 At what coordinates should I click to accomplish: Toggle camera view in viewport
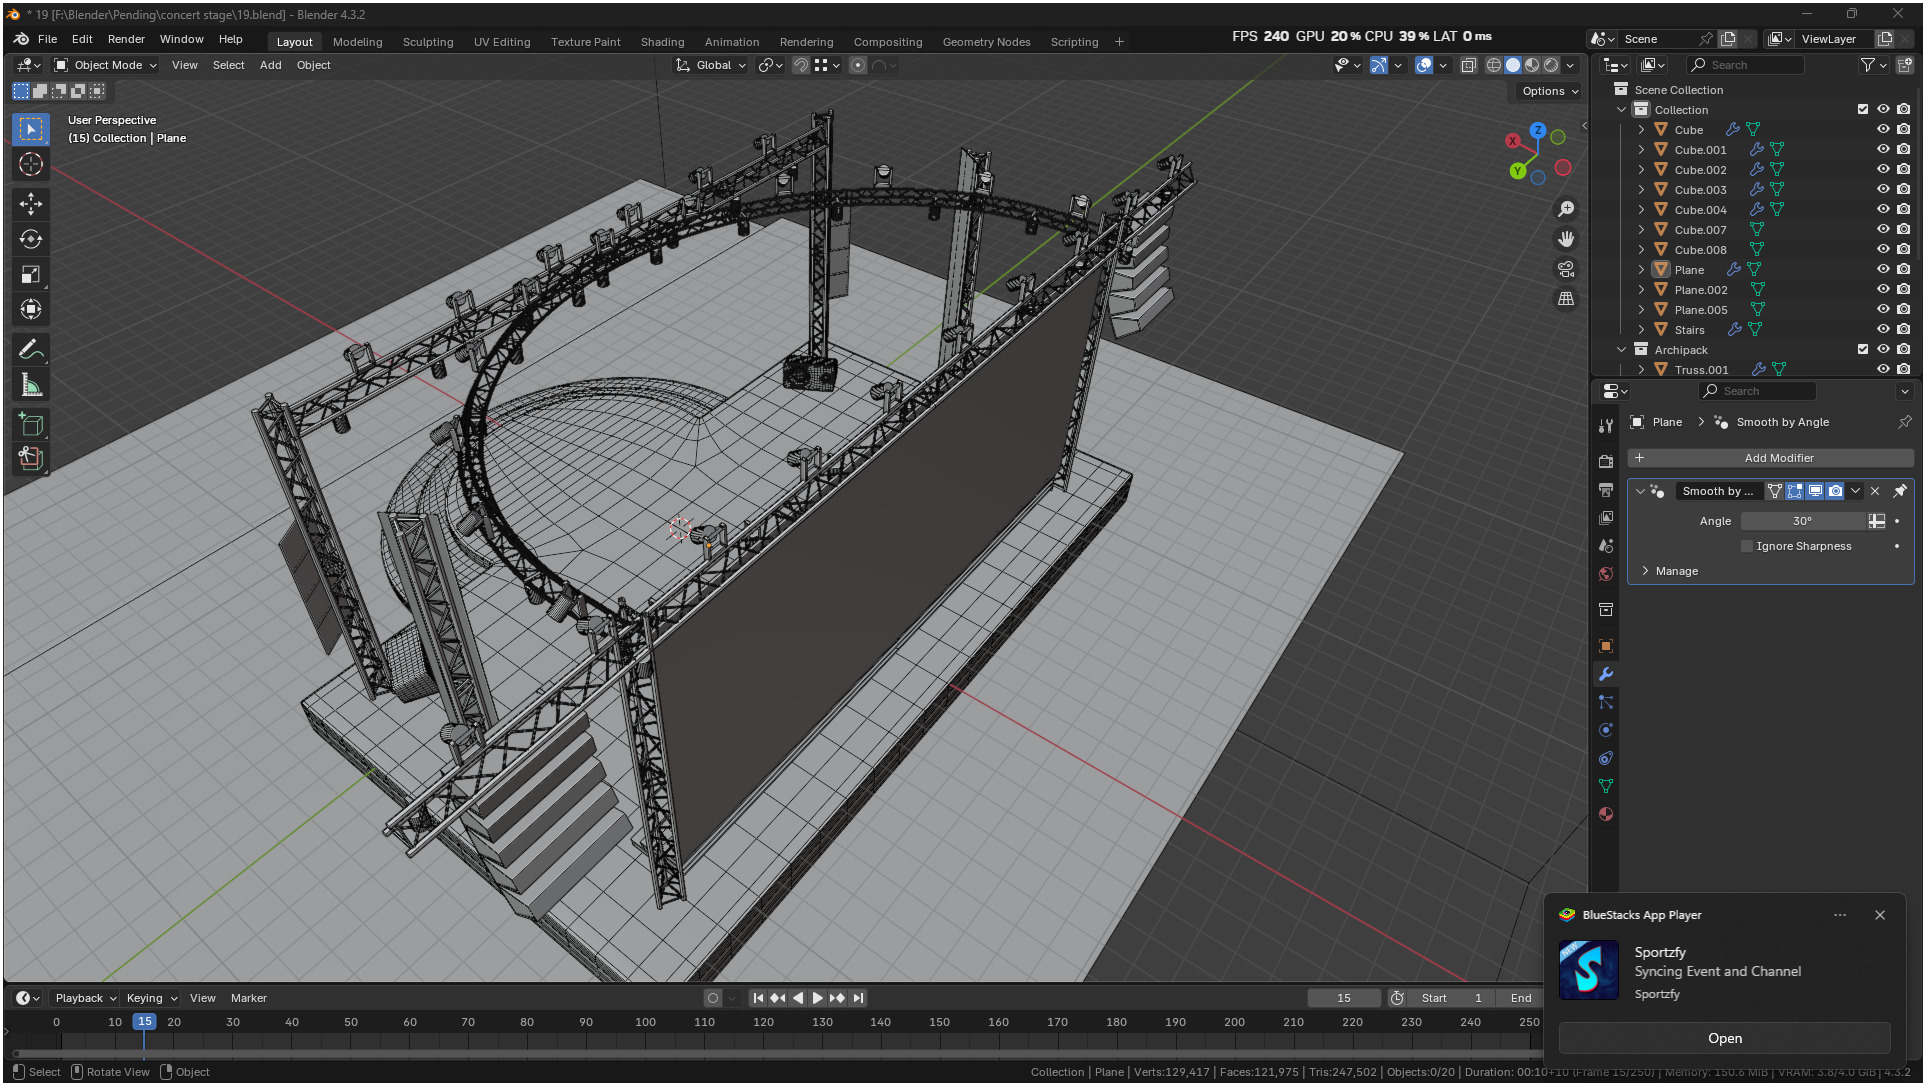pos(1566,269)
